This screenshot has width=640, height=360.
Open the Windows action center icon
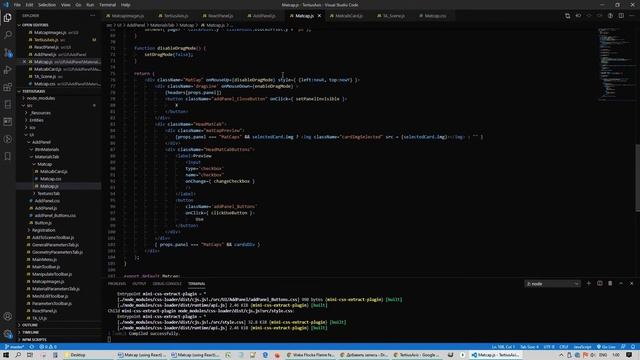pos(629,355)
